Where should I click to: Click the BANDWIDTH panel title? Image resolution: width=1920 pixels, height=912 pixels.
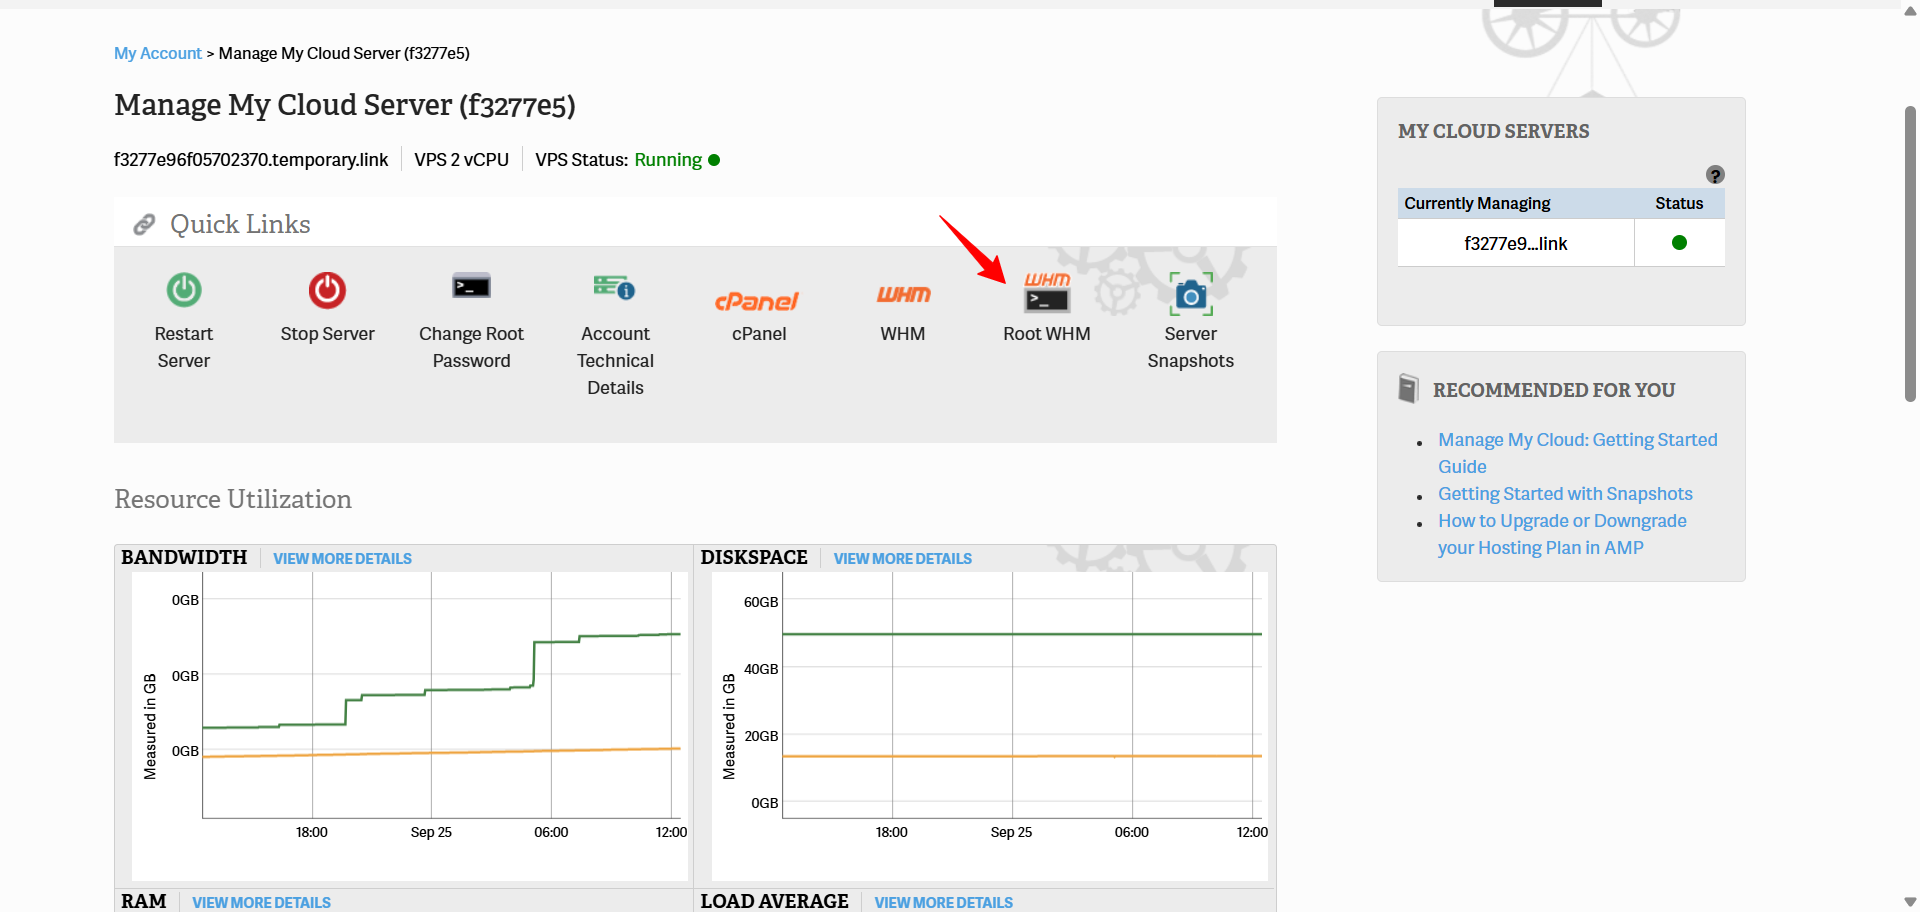(184, 557)
